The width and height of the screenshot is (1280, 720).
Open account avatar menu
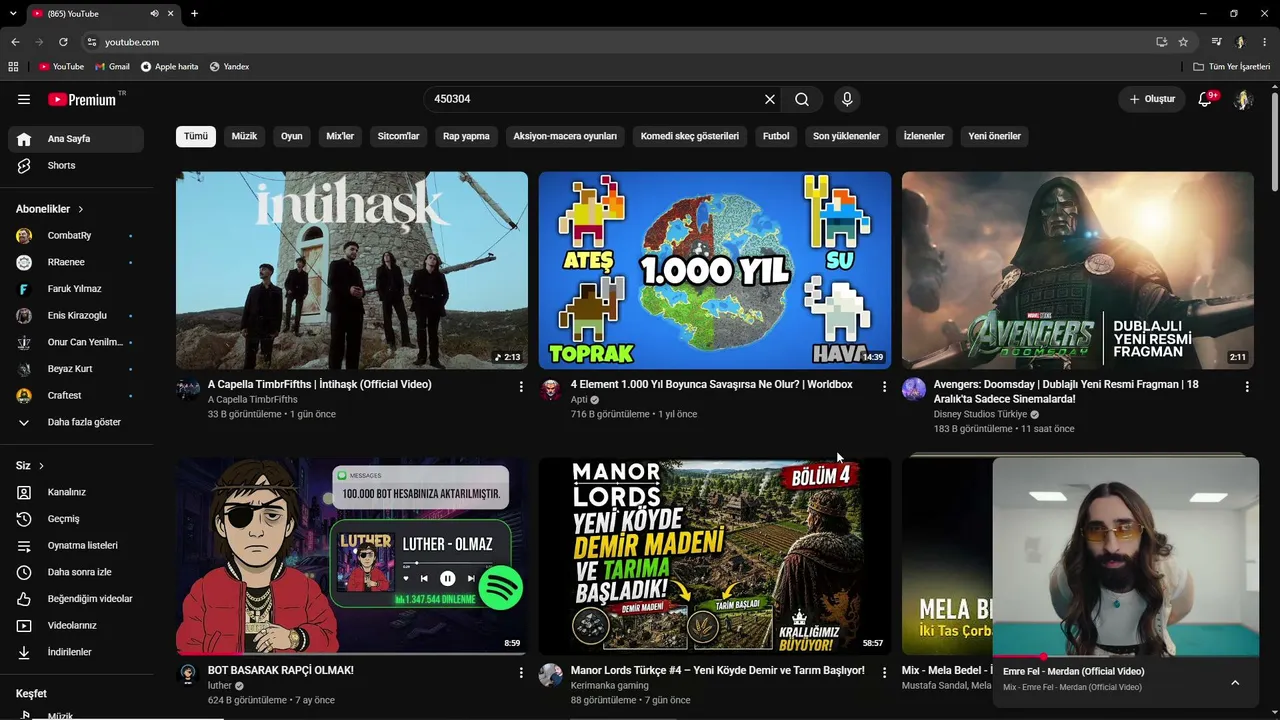click(x=1243, y=99)
